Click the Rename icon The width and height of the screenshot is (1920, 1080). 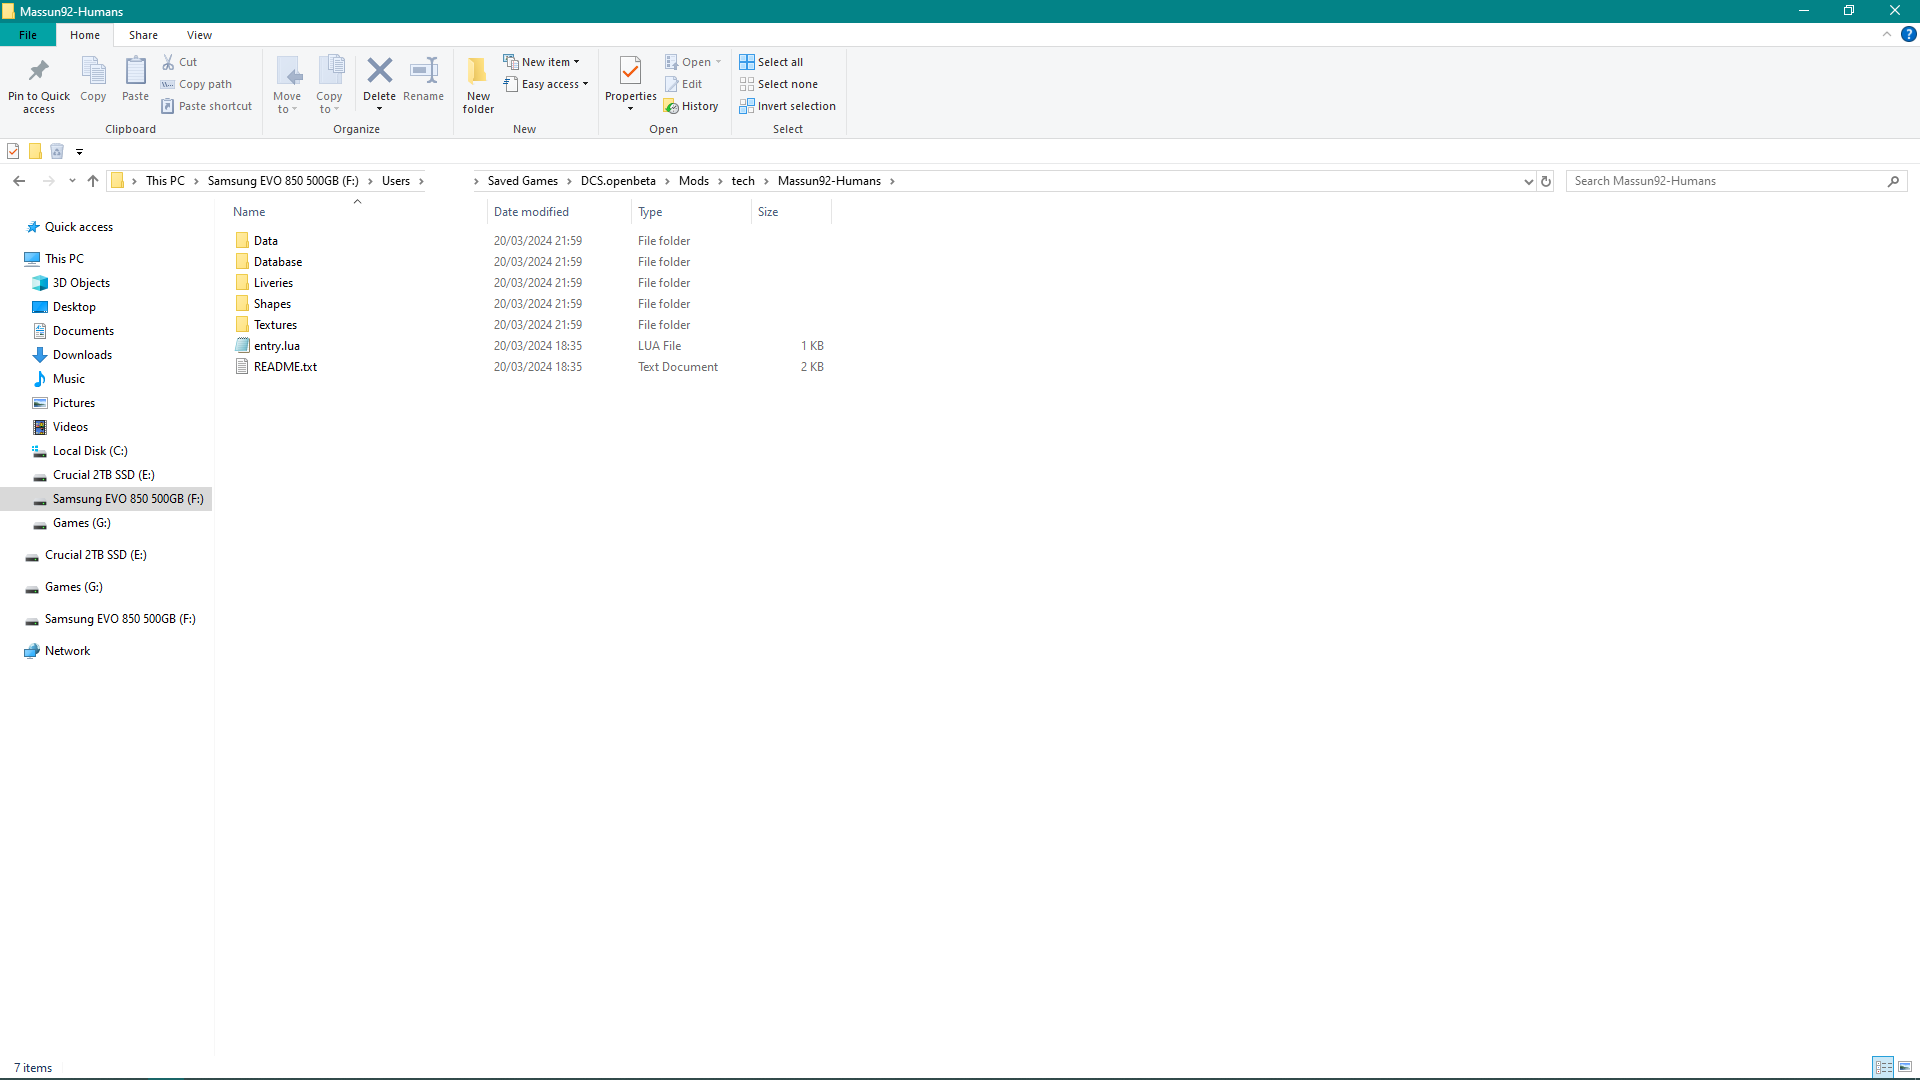(x=424, y=70)
